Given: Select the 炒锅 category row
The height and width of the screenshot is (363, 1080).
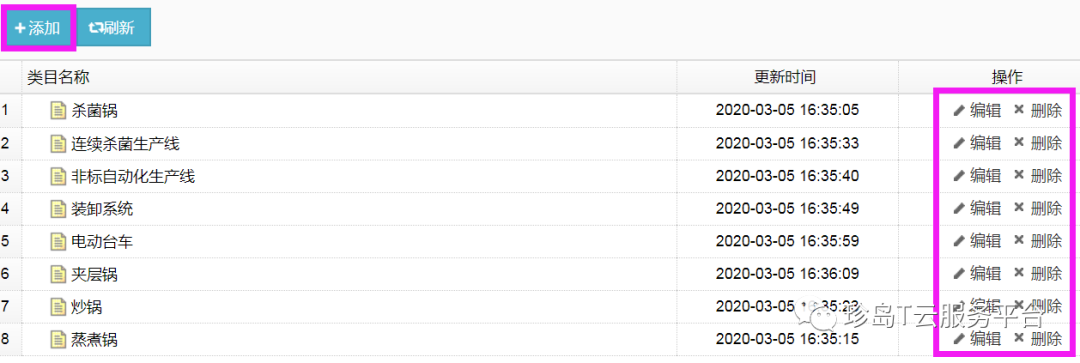Looking at the screenshot, I should coord(539,307).
